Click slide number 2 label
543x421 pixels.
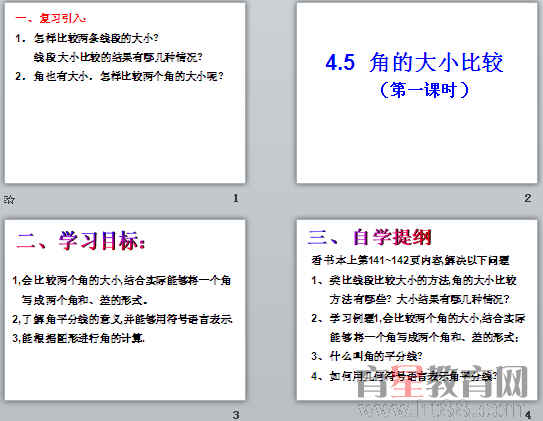pos(527,198)
